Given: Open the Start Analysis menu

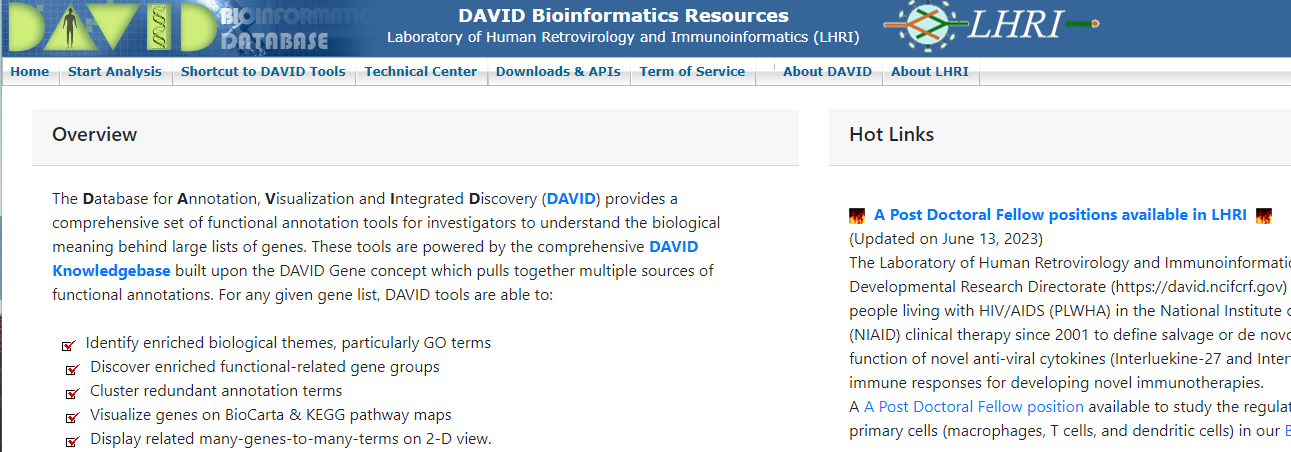Looking at the screenshot, I should coord(115,71).
